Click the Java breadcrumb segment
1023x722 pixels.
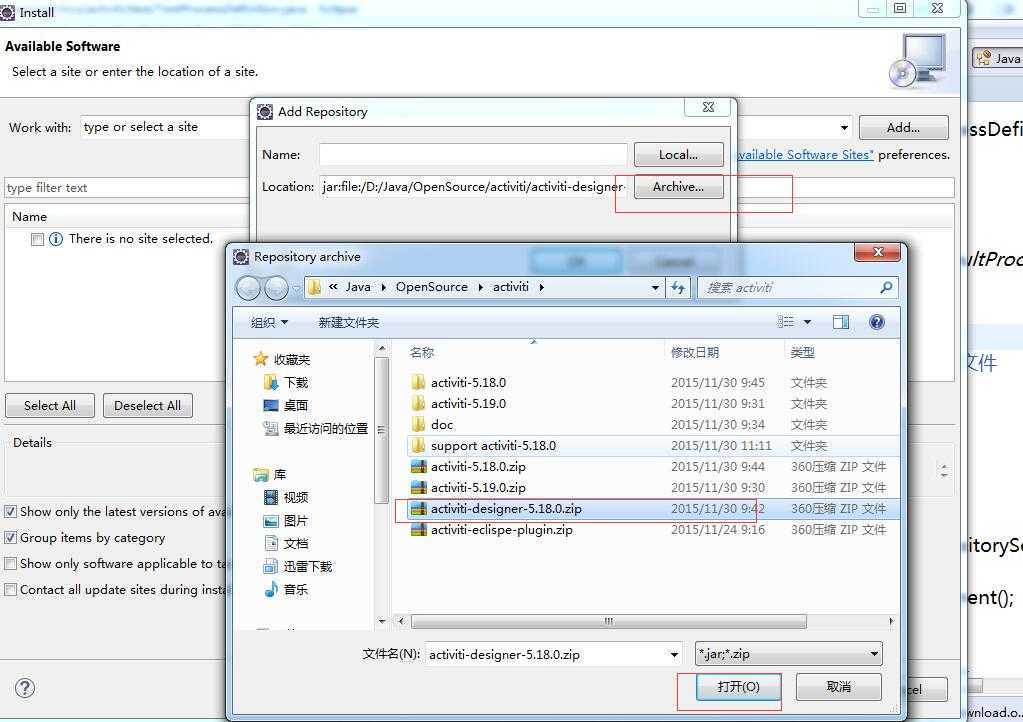click(x=358, y=287)
